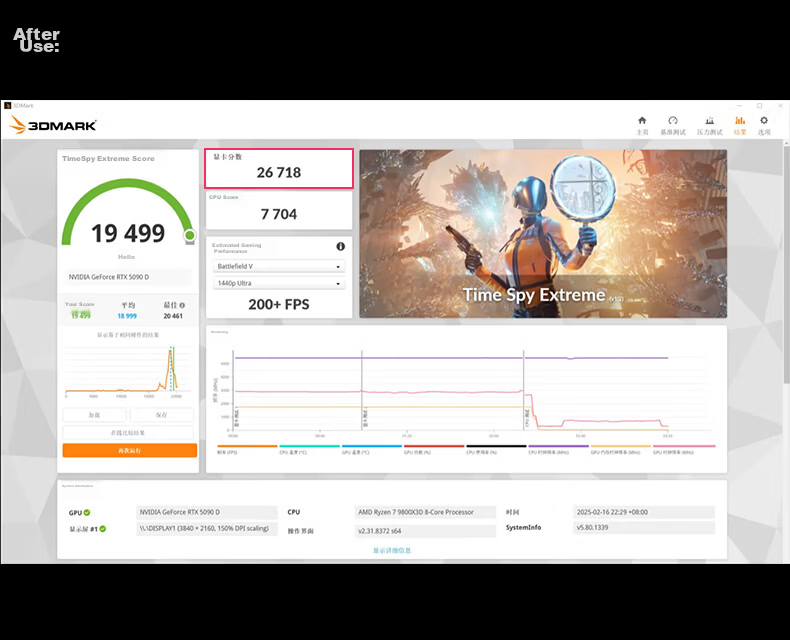Open the Battlefield V game dropdown
The image size is (790, 640).
(x=279, y=266)
